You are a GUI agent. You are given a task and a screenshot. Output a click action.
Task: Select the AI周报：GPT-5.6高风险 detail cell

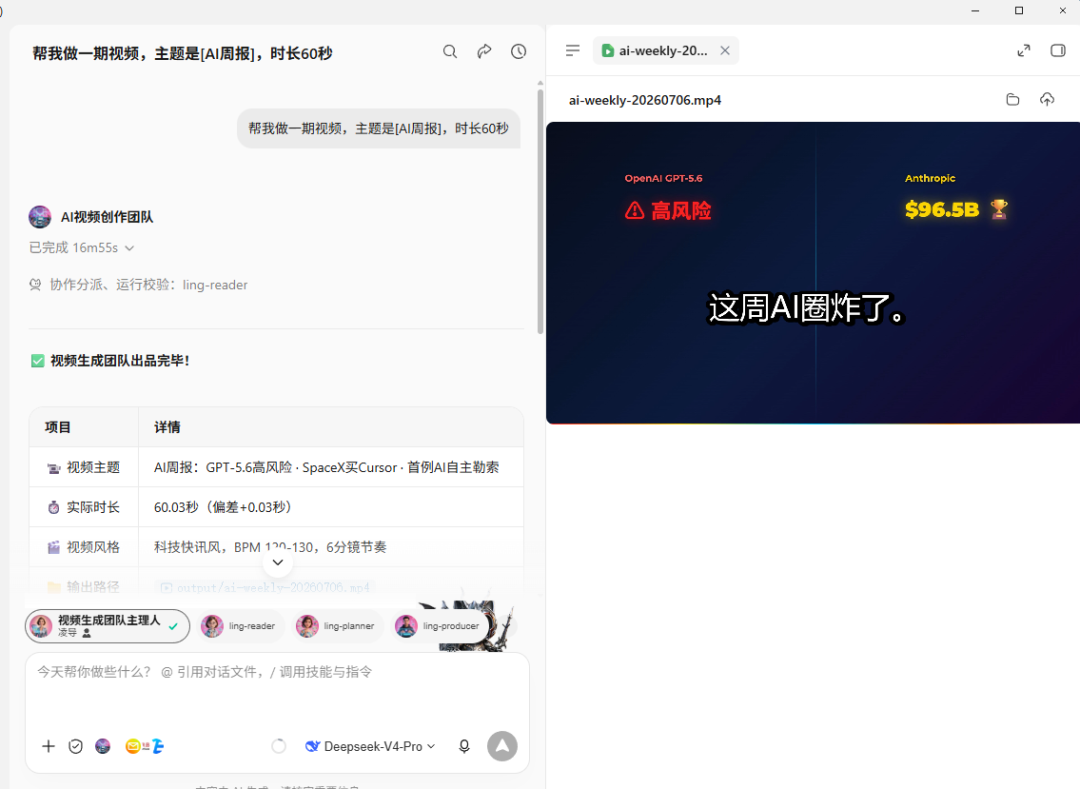(331, 467)
